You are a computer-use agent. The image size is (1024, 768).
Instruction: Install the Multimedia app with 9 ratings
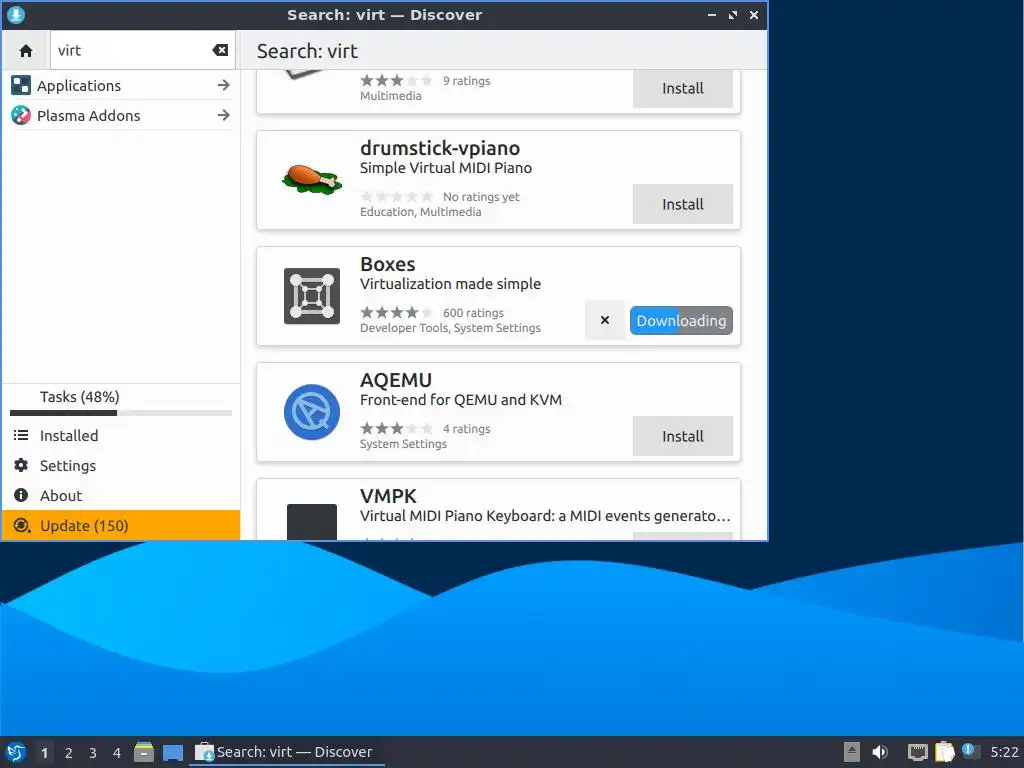[682, 89]
